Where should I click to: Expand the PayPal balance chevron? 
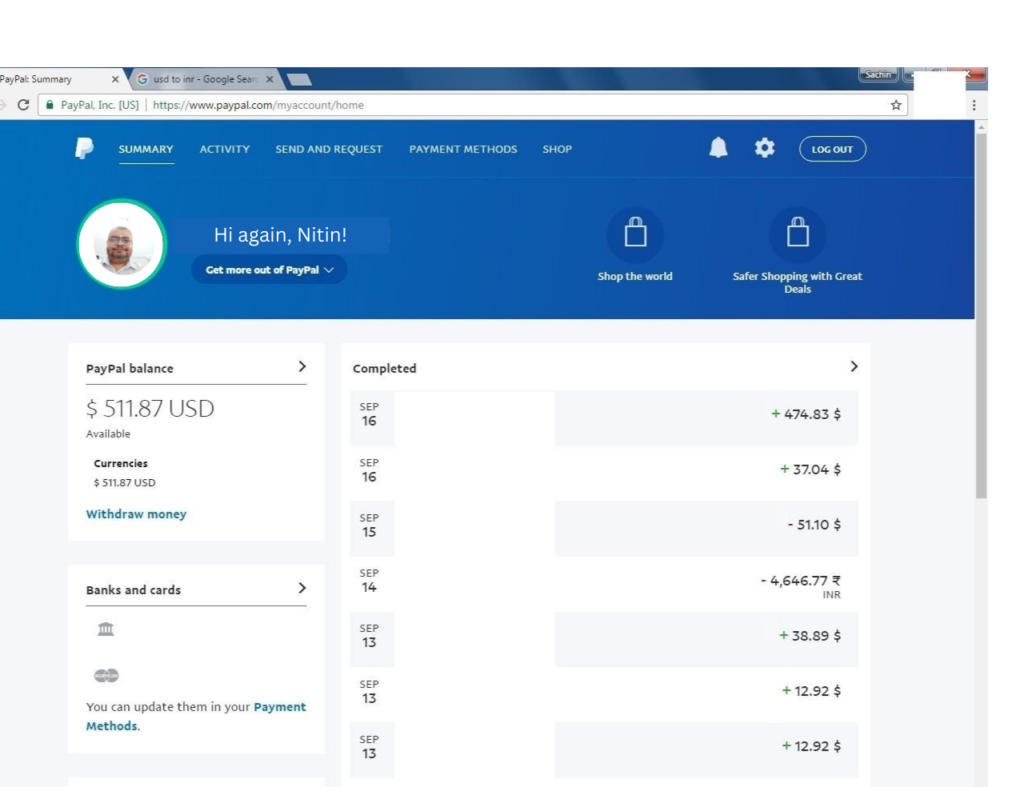point(302,366)
